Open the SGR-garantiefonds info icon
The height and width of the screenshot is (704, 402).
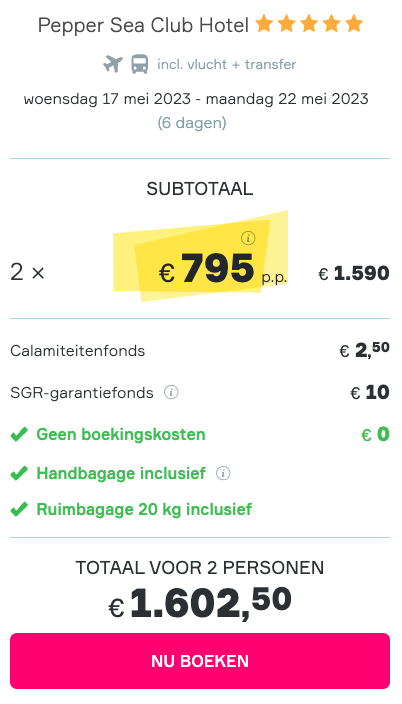pyautogui.click(x=171, y=392)
